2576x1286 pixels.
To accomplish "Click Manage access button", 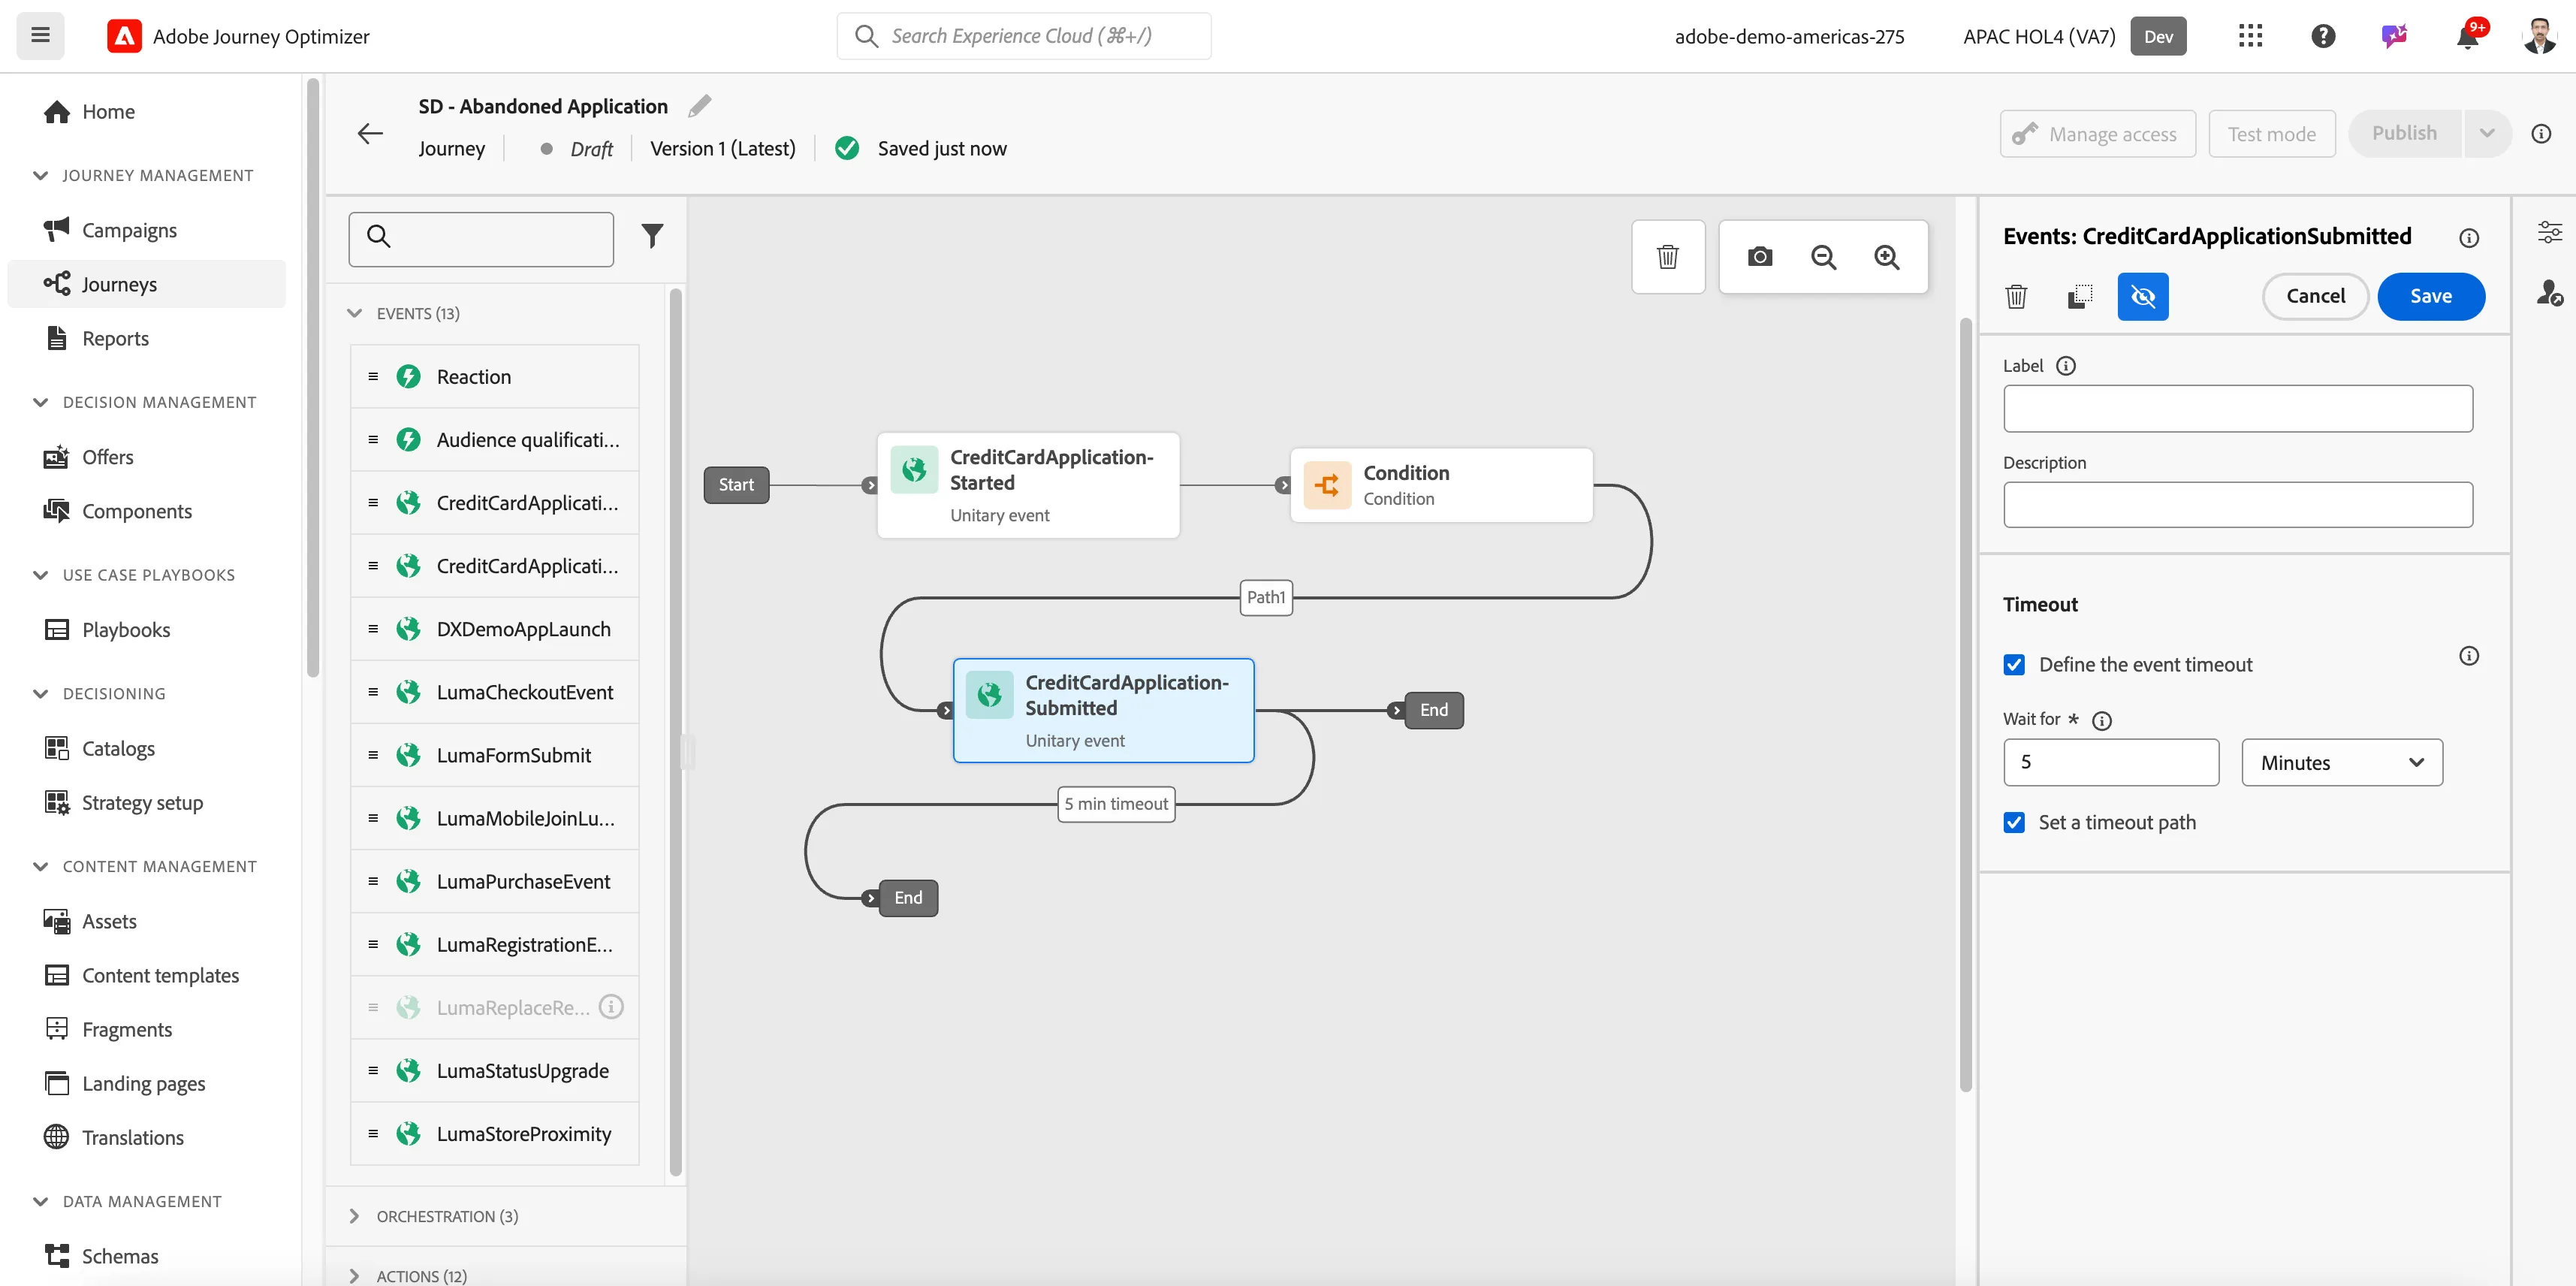I will pyautogui.click(x=2097, y=133).
